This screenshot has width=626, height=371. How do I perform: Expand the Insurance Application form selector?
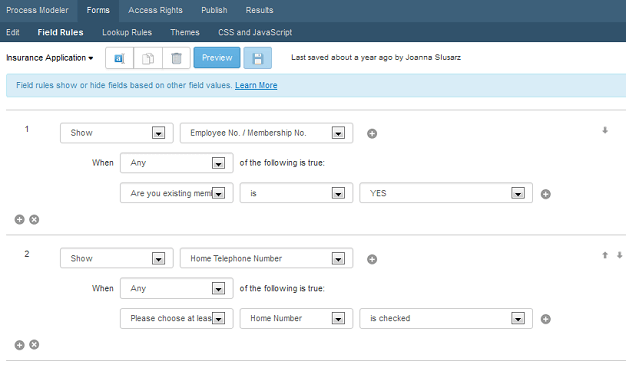(50, 58)
